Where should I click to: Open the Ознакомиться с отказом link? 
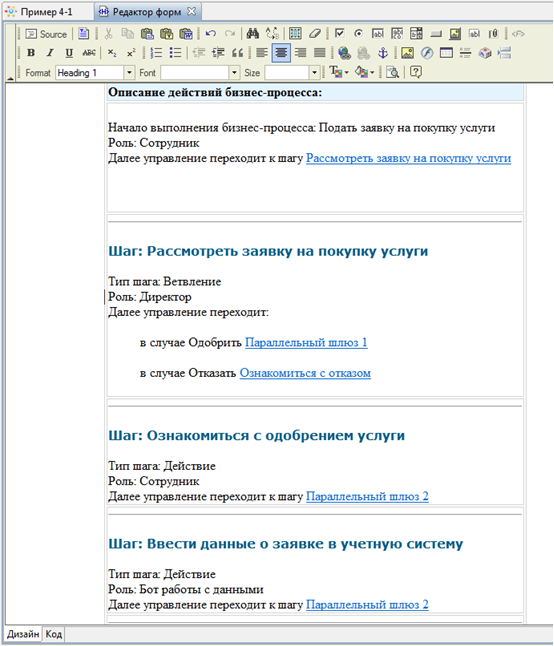pyautogui.click(x=305, y=373)
